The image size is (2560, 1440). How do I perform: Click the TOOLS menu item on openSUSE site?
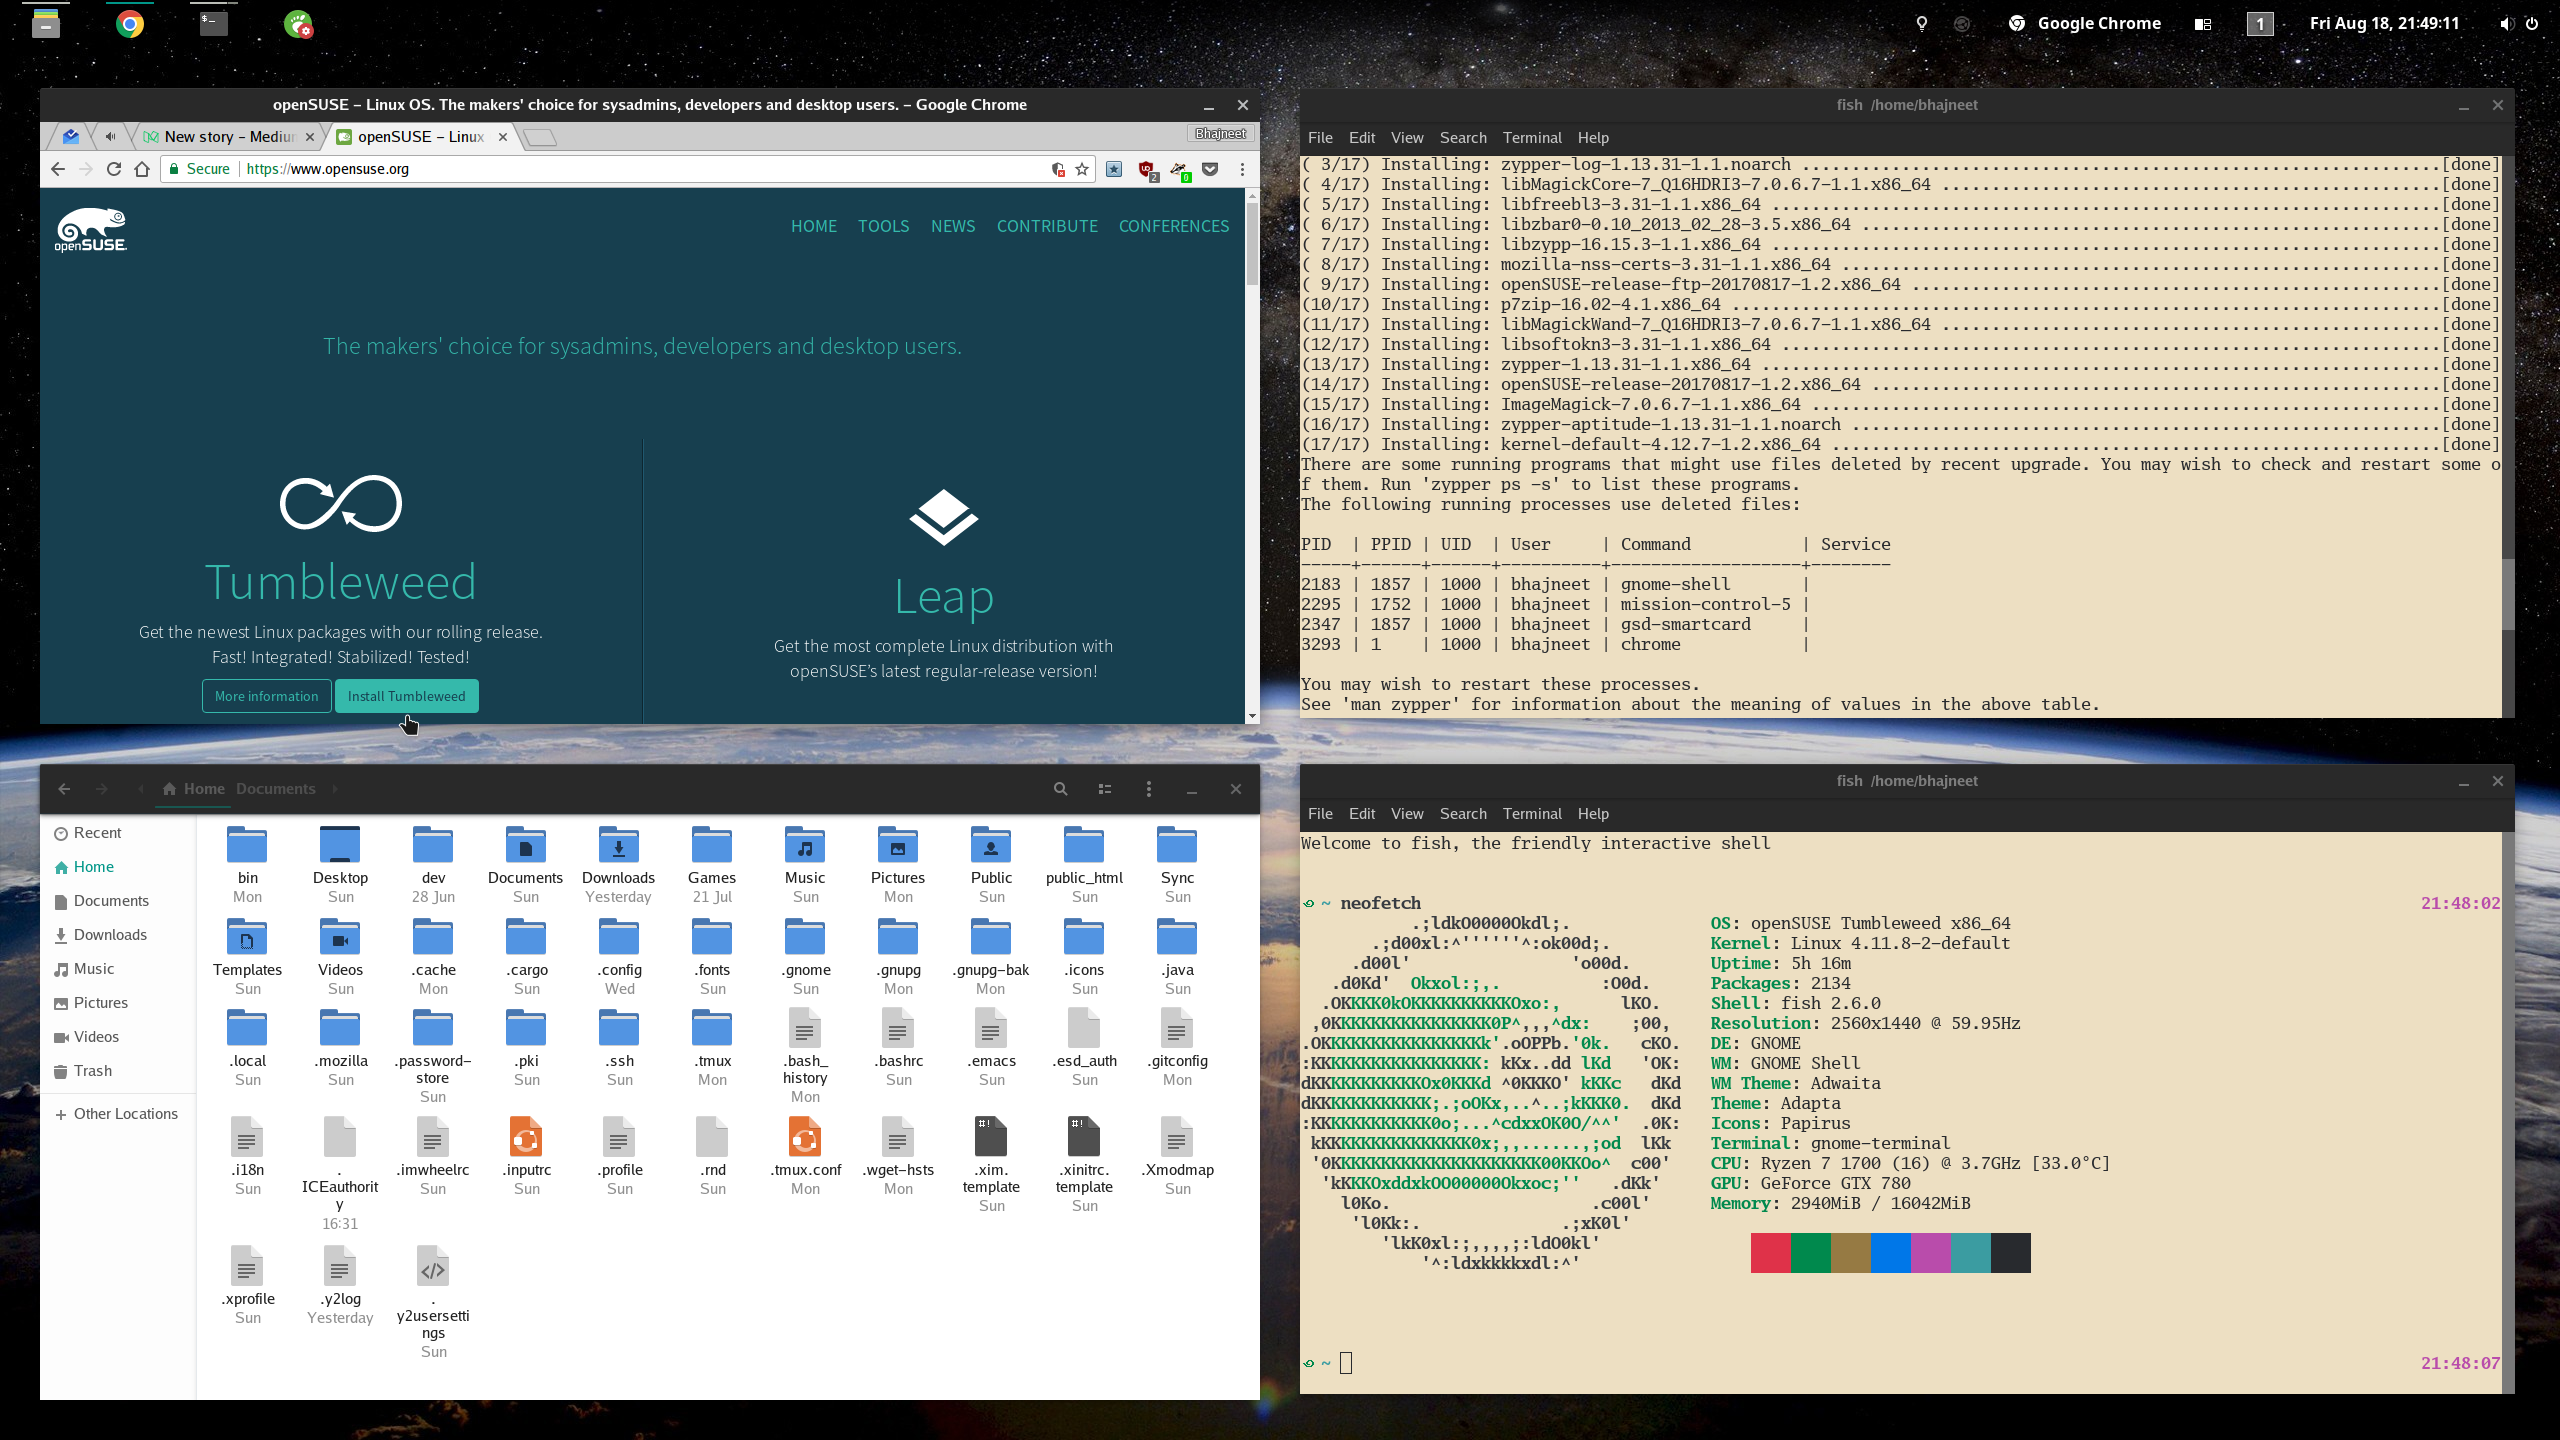[883, 225]
